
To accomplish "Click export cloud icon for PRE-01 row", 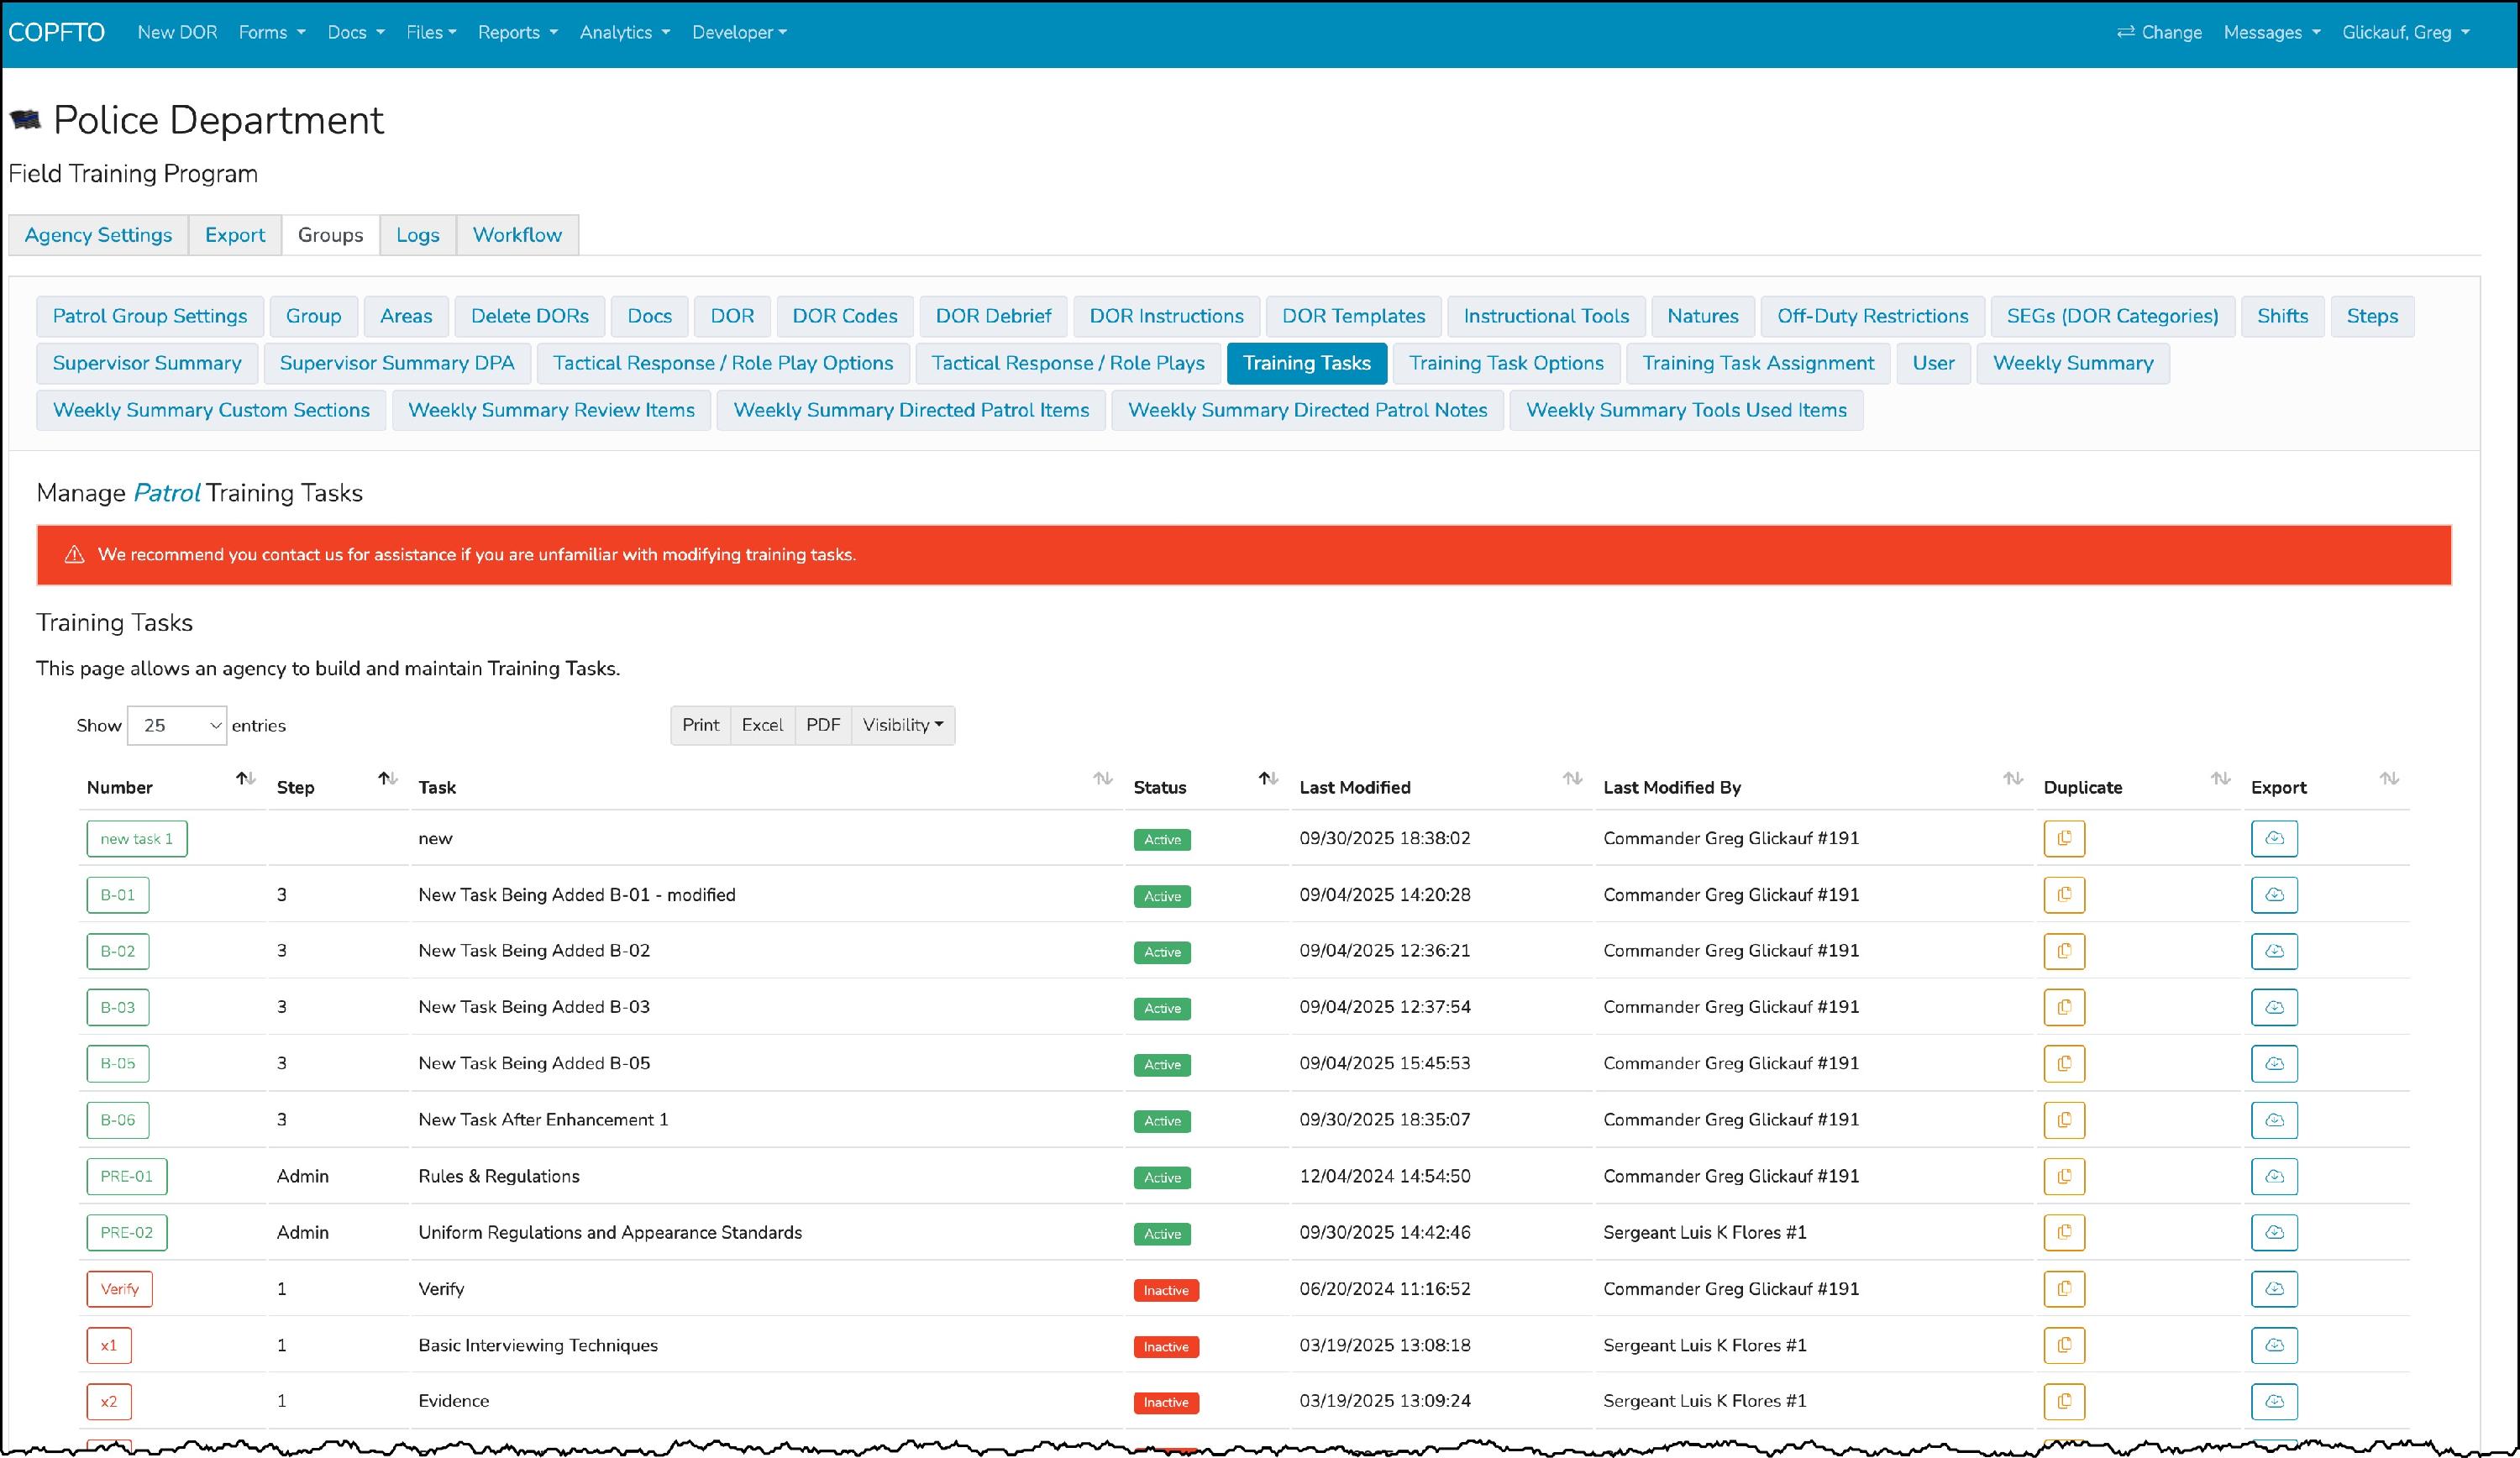I will click(2273, 1176).
